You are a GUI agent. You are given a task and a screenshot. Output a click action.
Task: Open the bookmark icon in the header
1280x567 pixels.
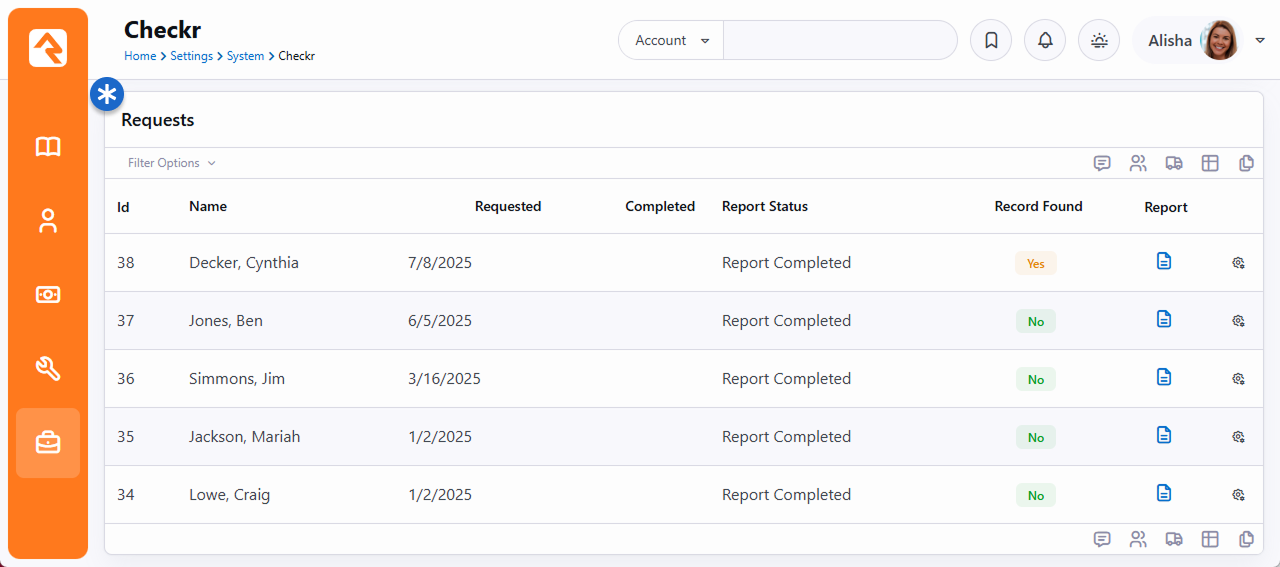991,41
